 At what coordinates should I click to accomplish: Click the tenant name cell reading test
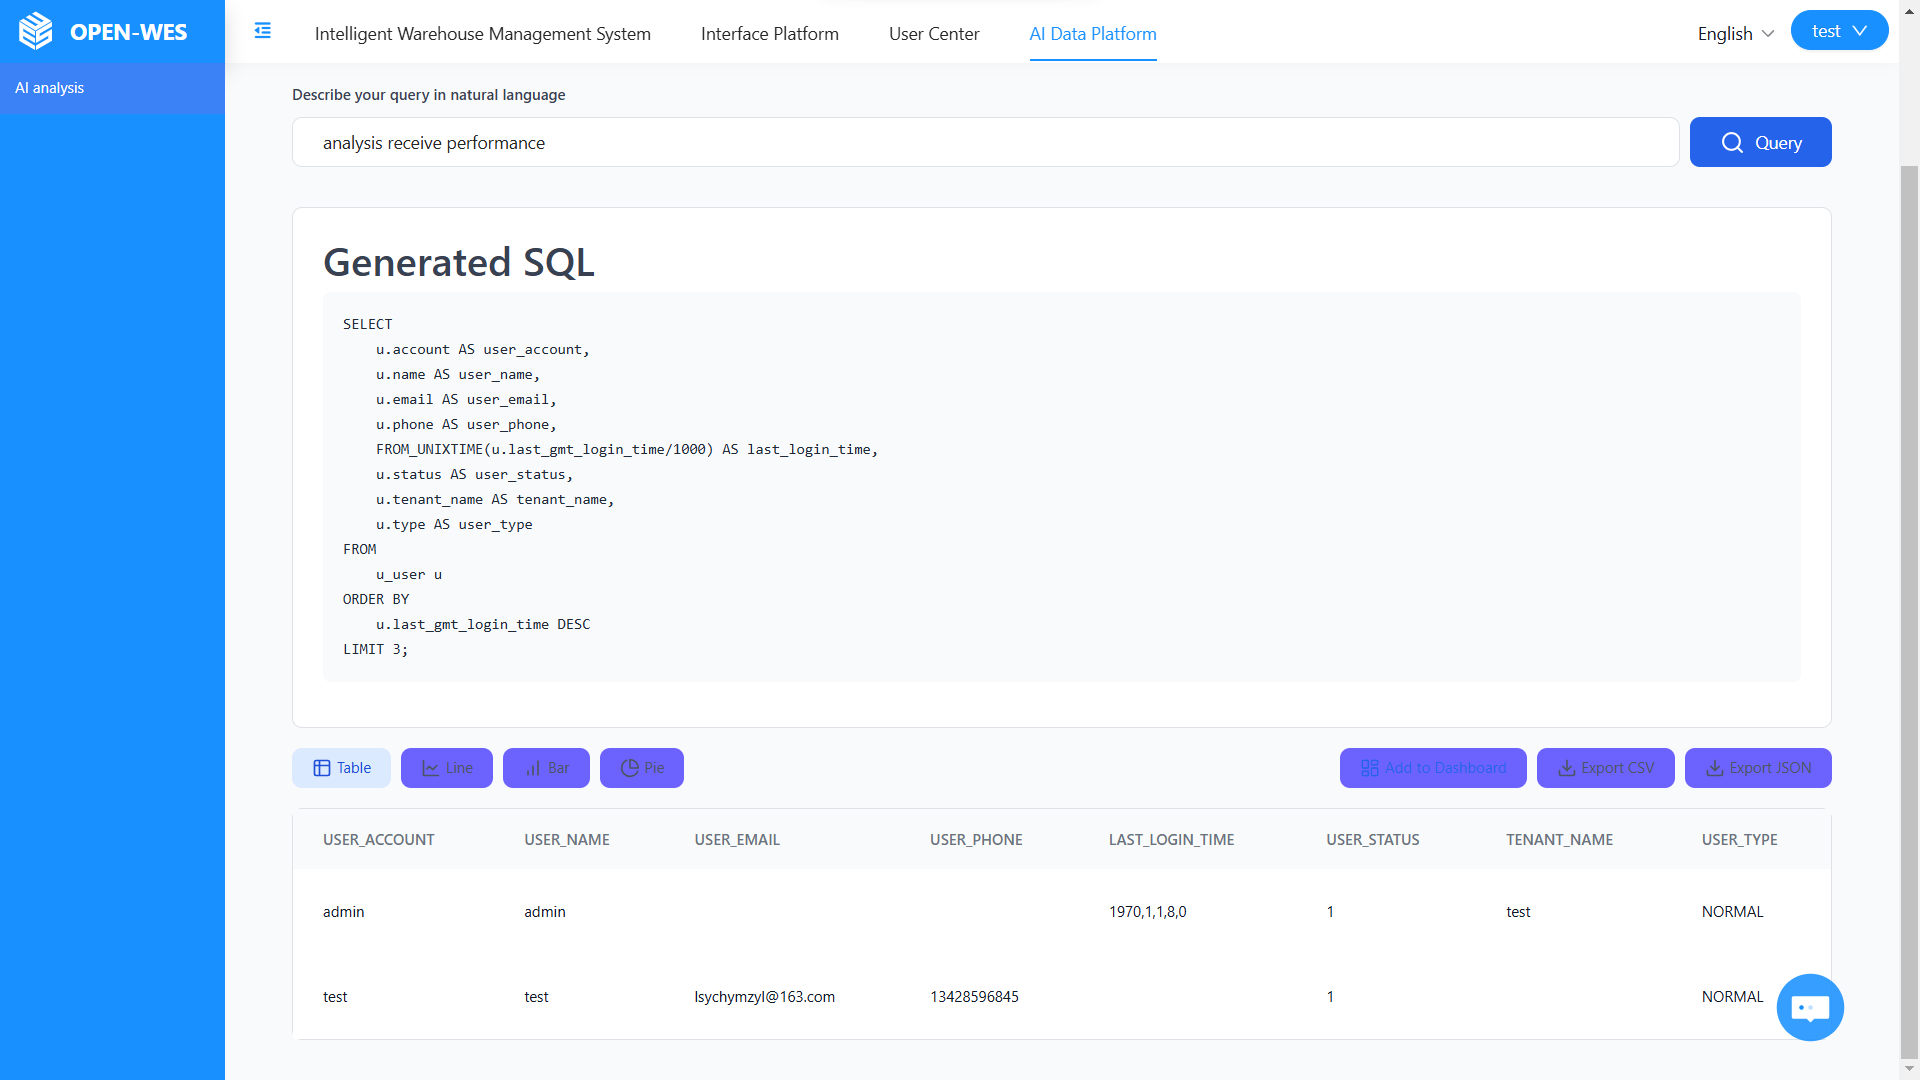(1519, 912)
